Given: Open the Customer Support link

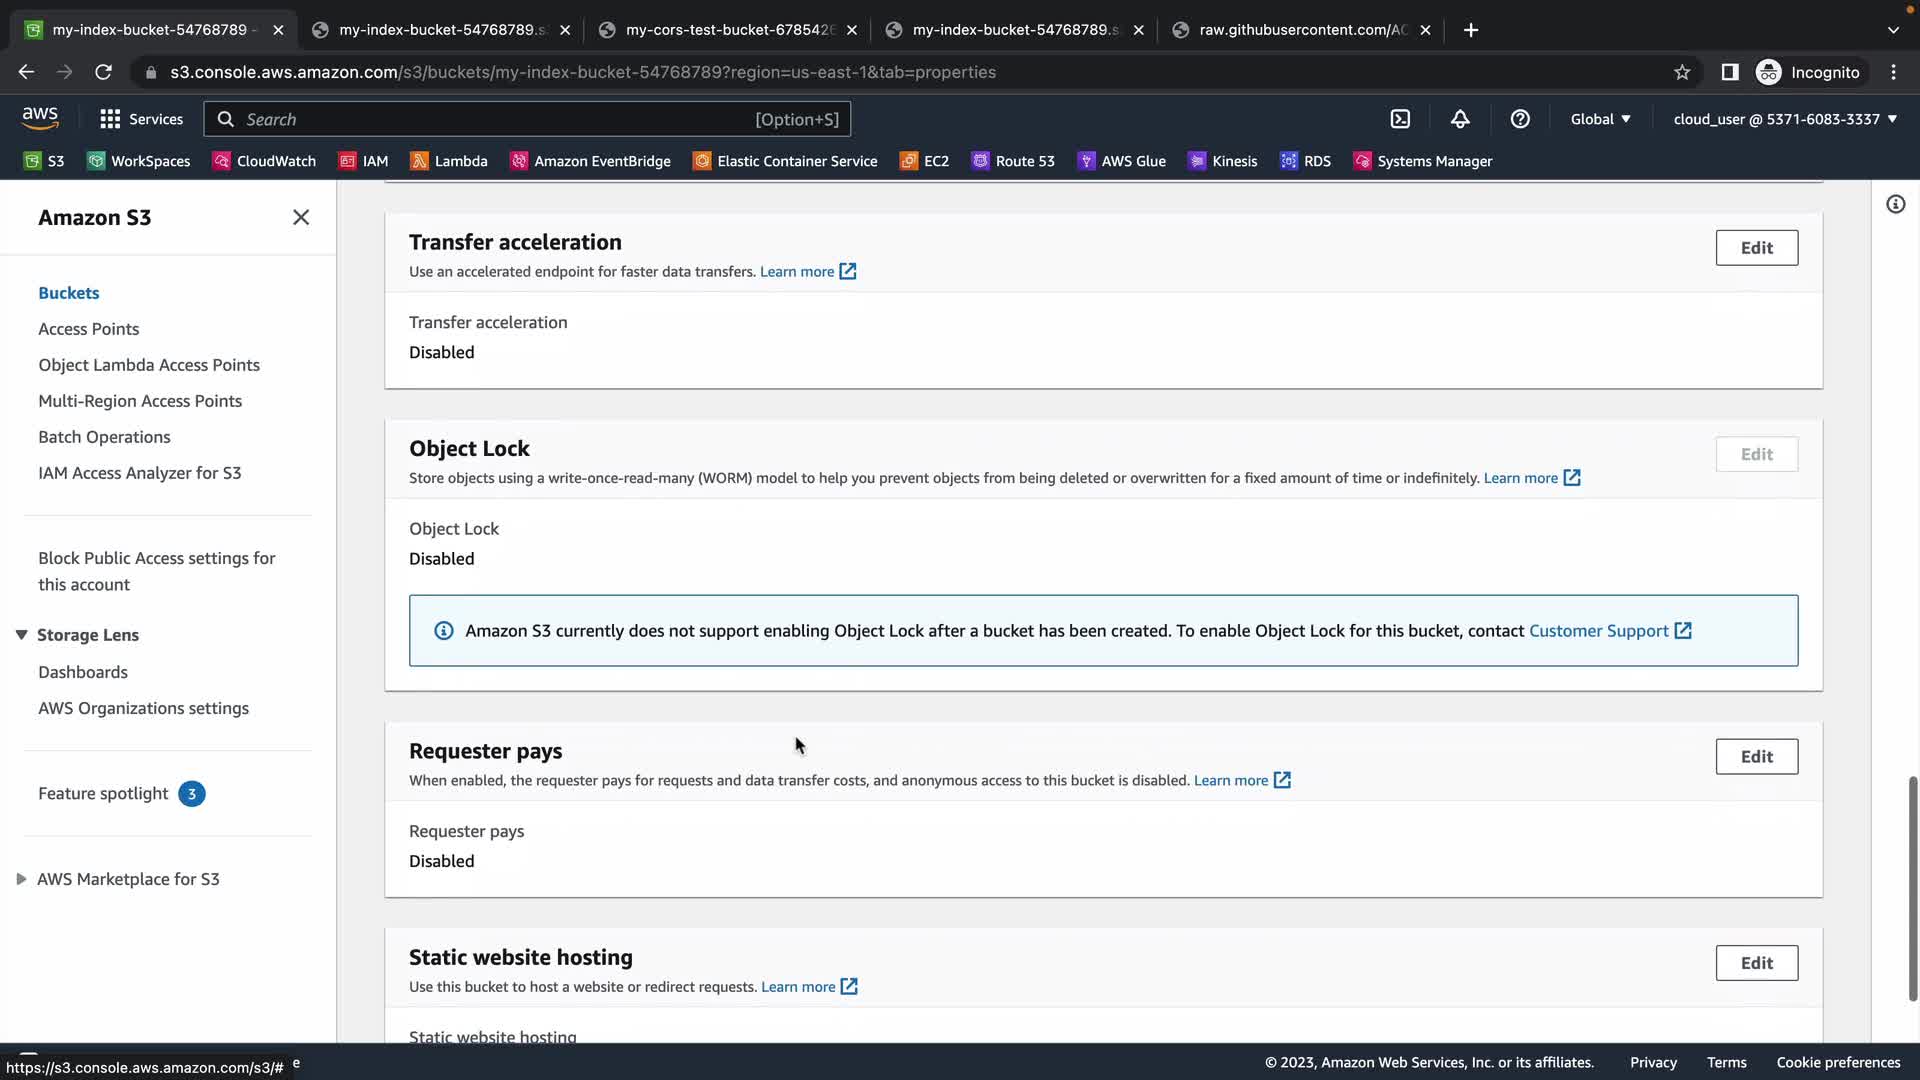Looking at the screenshot, I should click(x=1598, y=631).
